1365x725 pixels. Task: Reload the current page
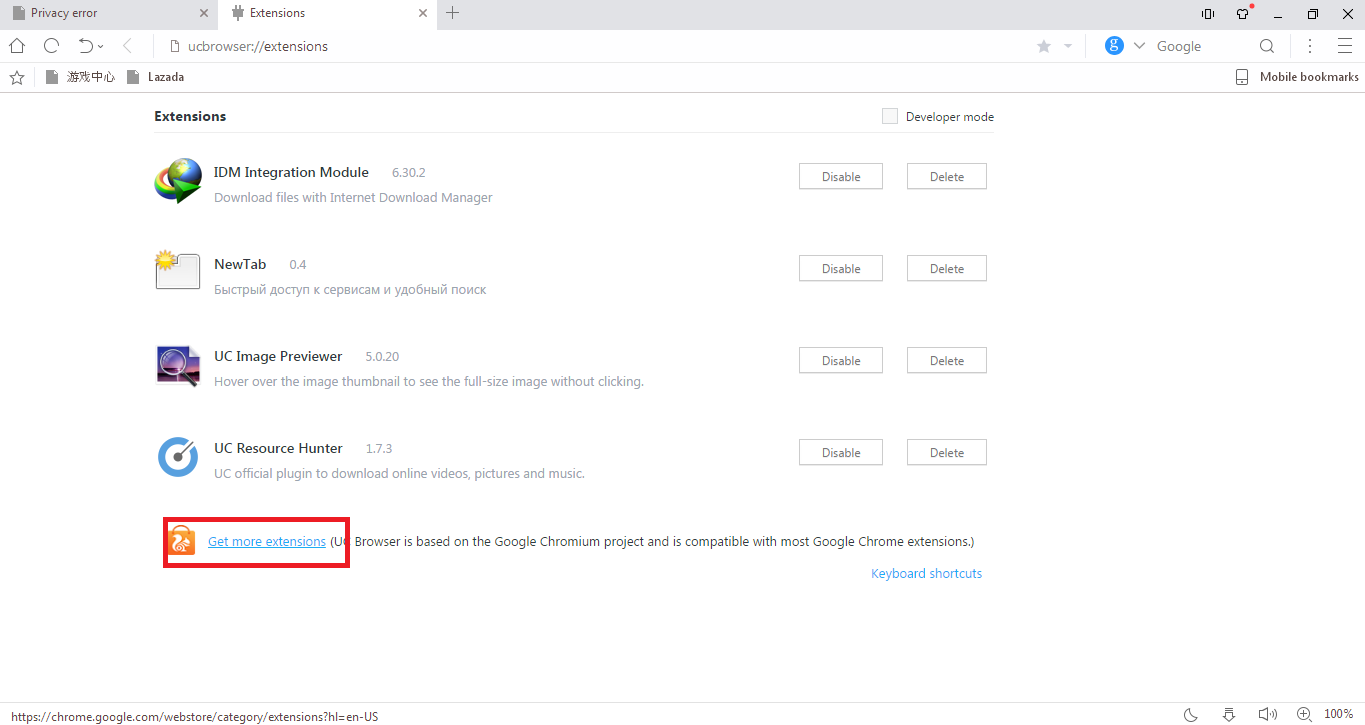coord(52,46)
